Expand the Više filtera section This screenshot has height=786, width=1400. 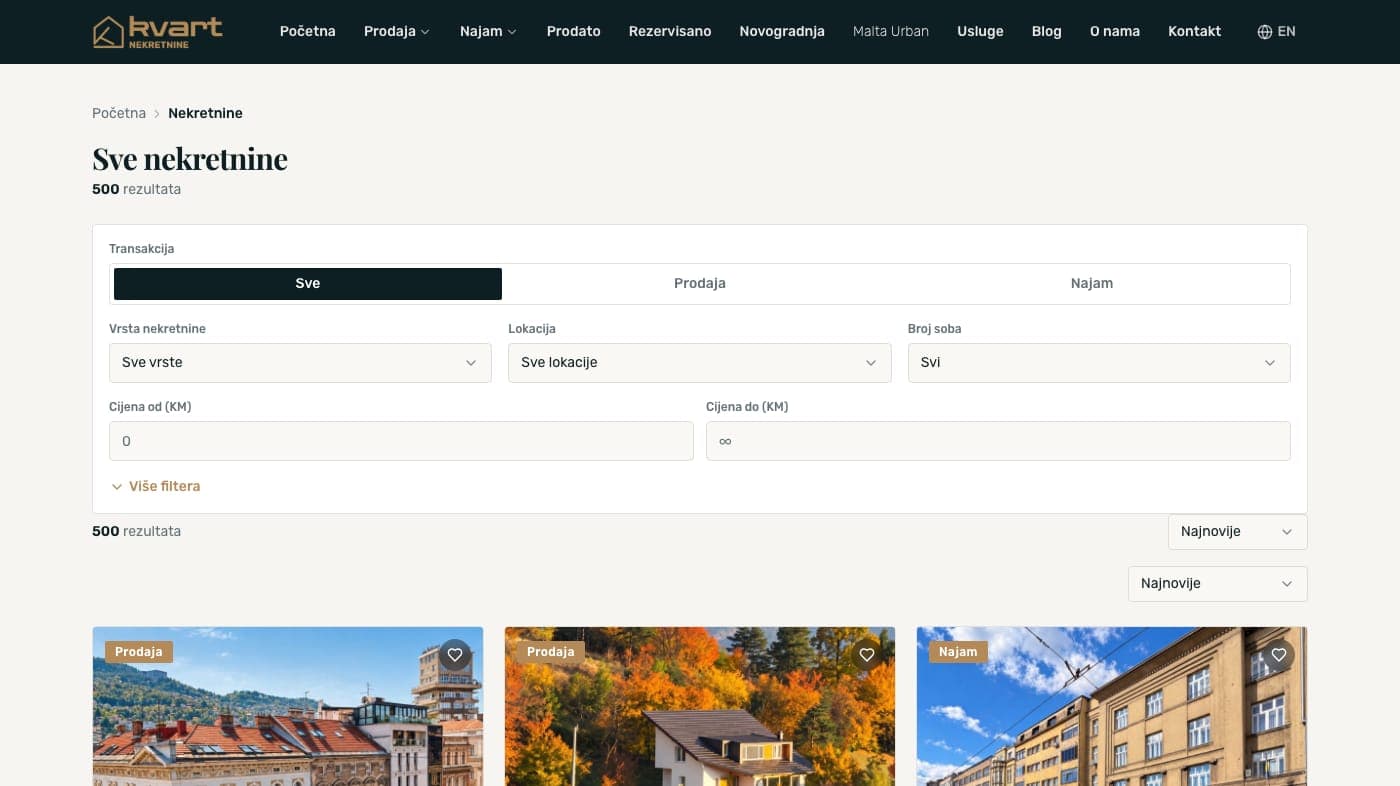point(156,487)
